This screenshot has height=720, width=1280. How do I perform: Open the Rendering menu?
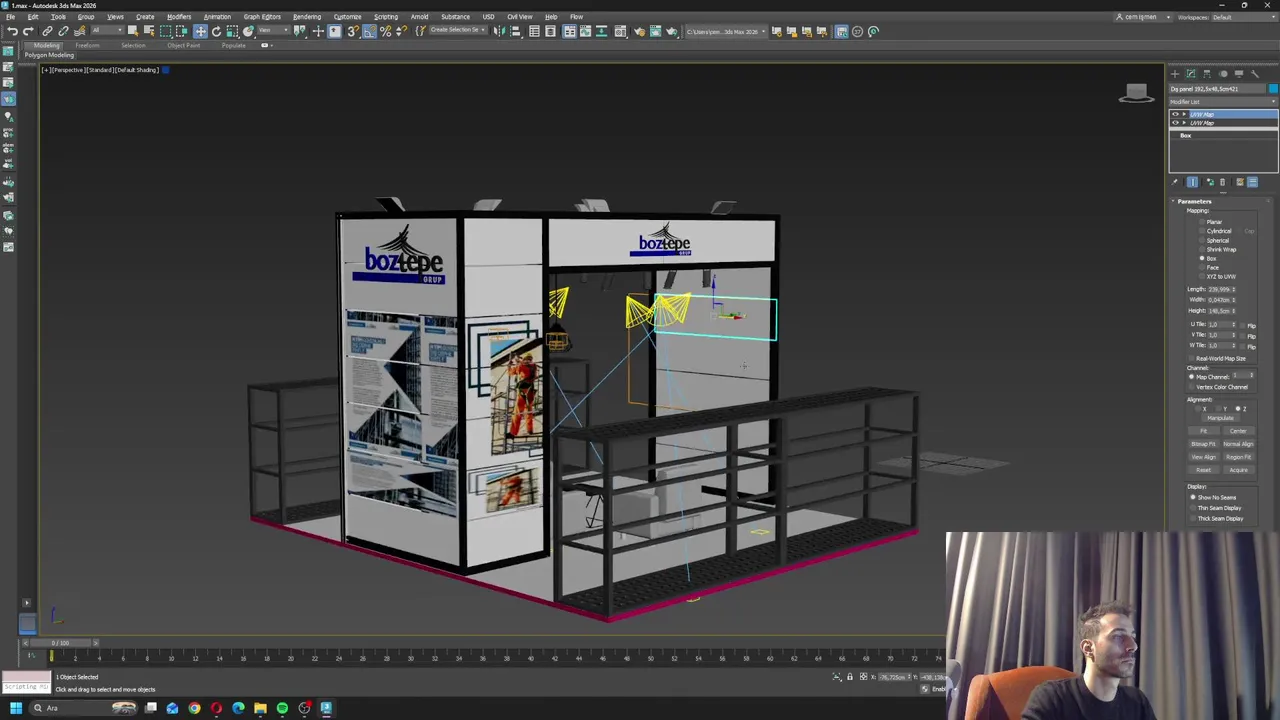(307, 17)
